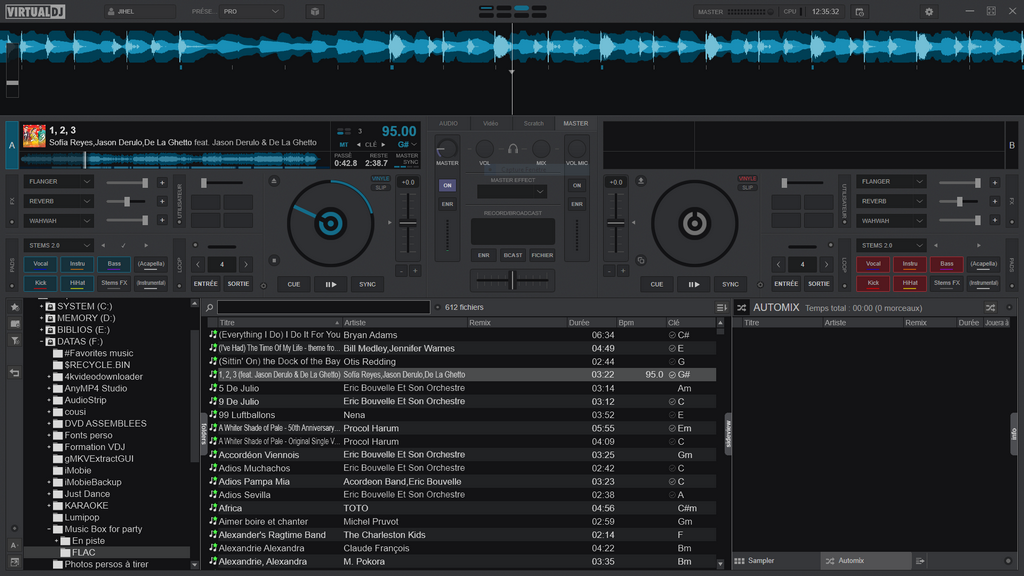Expand the KARAOKE folder

(49, 506)
